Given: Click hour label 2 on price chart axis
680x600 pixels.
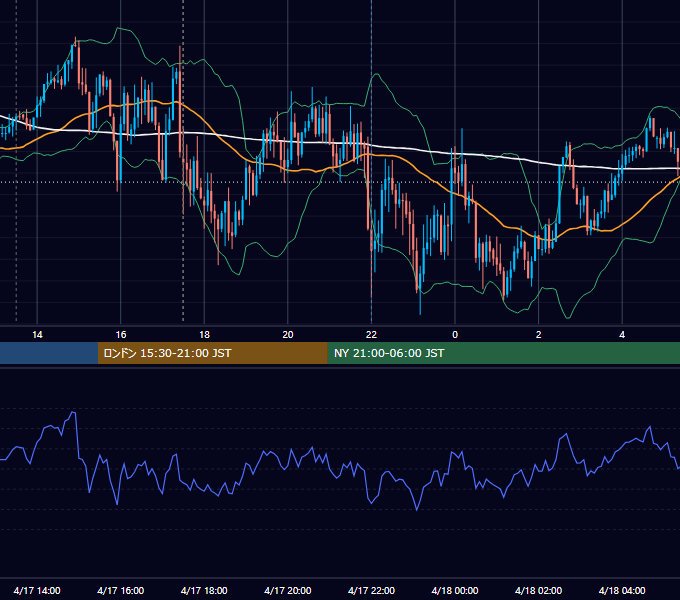Looking at the screenshot, I should (539, 335).
